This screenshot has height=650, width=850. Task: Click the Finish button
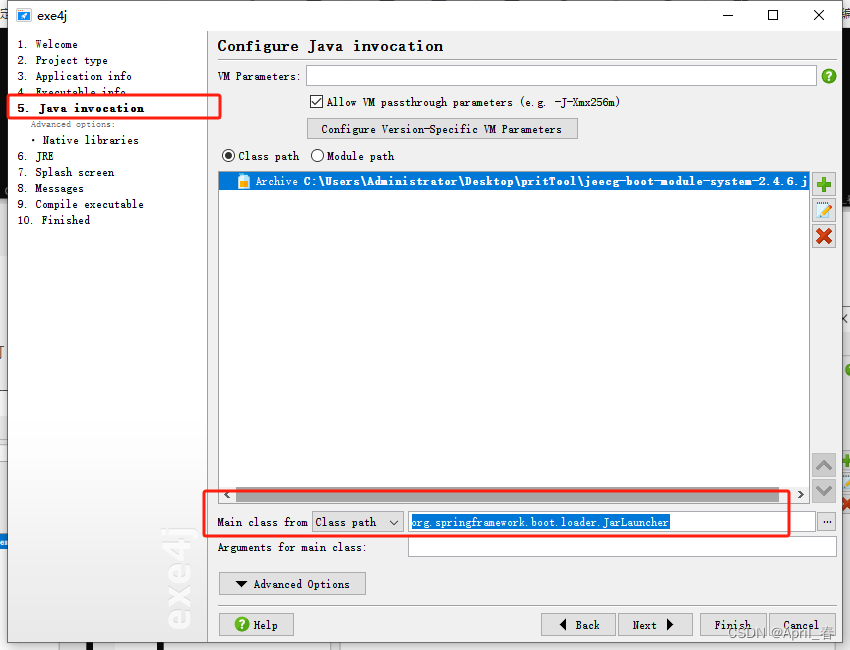click(733, 625)
